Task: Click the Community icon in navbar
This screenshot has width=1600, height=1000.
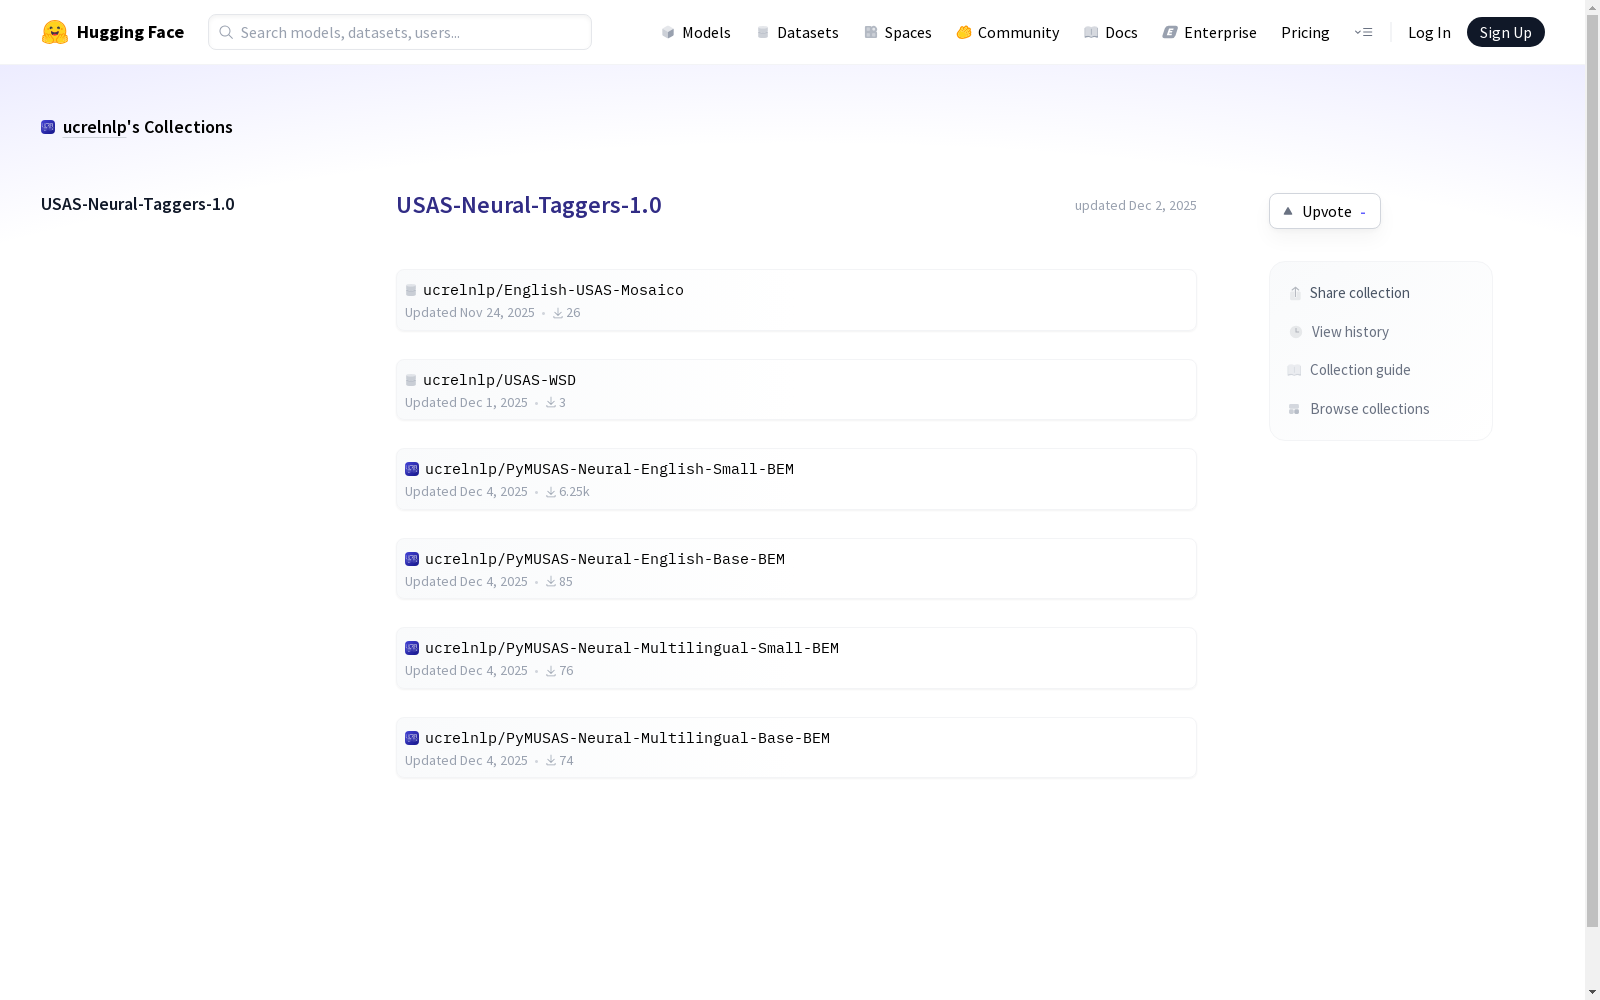Action: (x=964, y=32)
